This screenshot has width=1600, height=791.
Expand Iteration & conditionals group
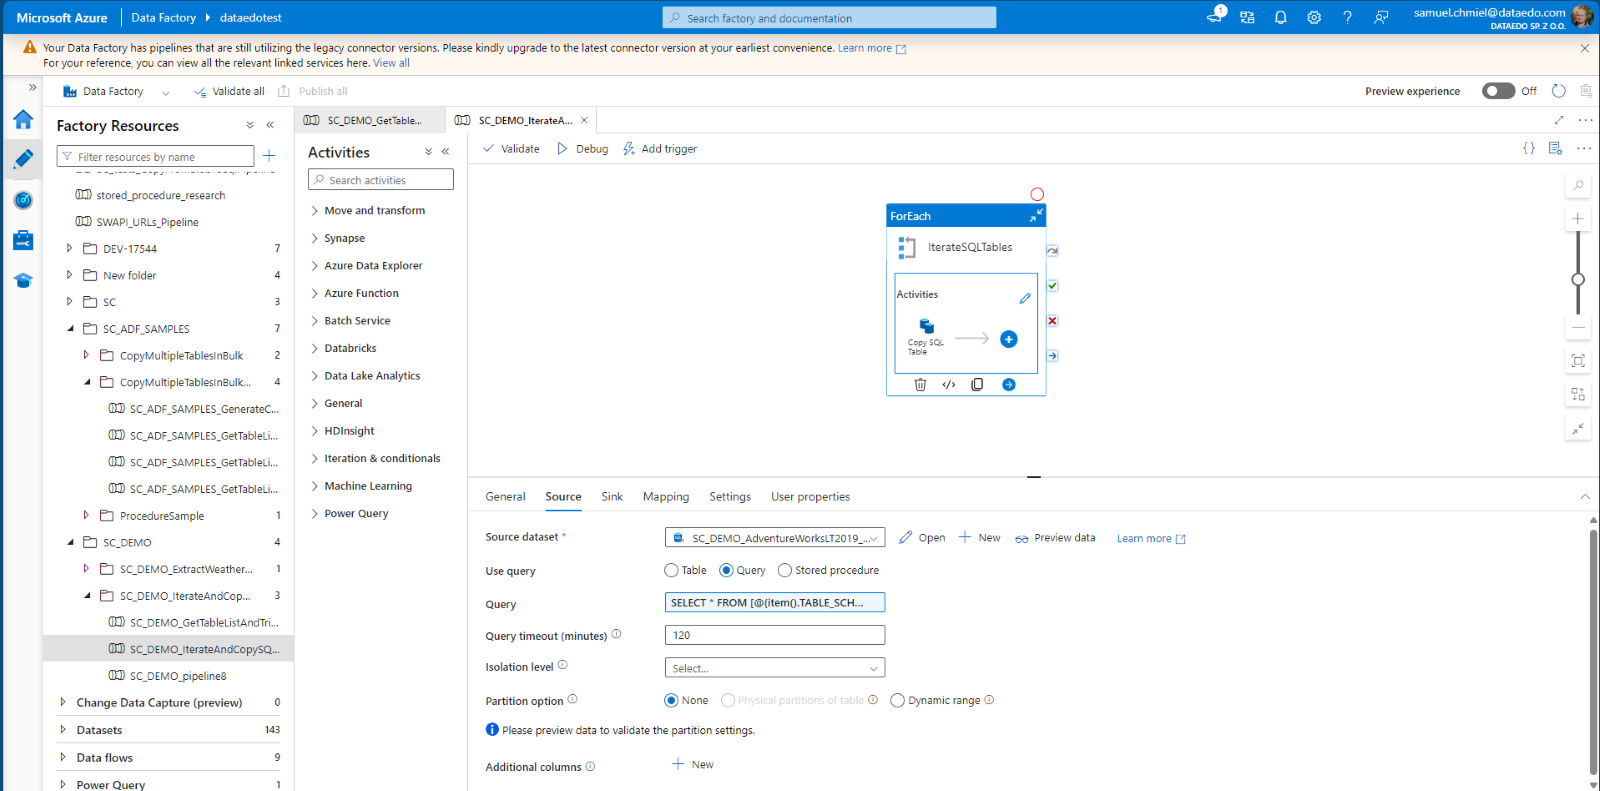[314, 459]
